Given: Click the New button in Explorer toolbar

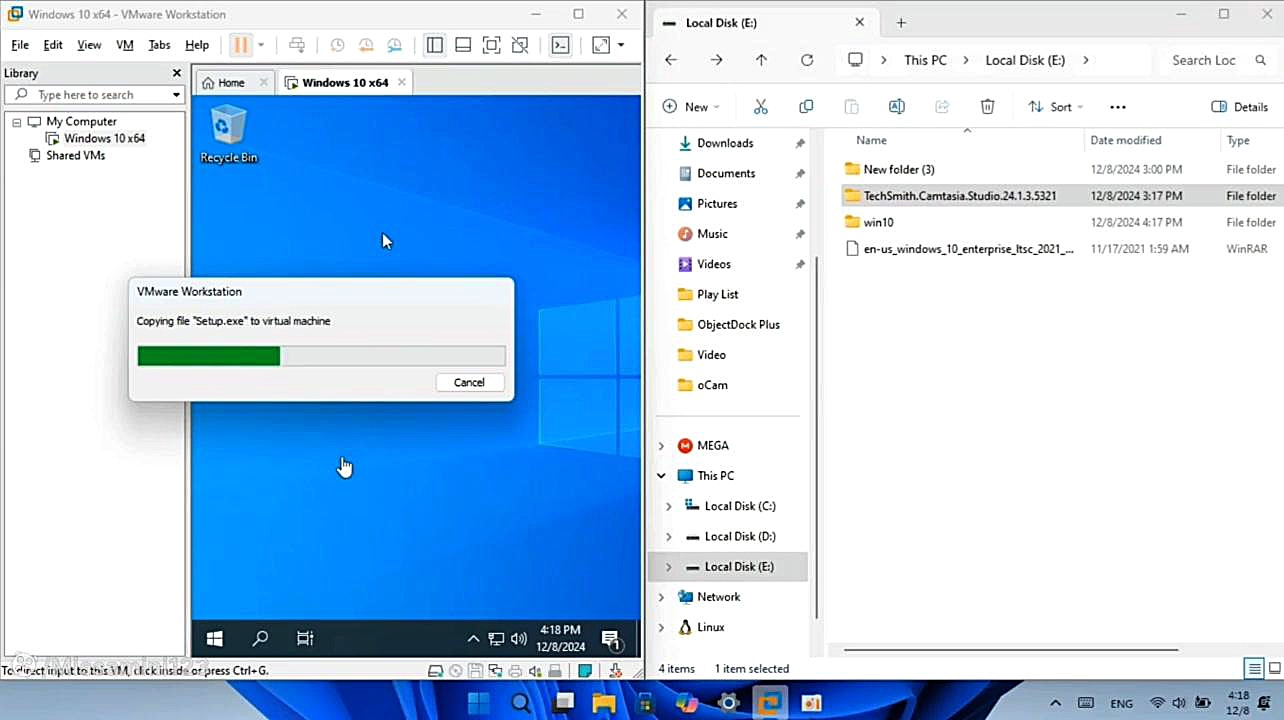Looking at the screenshot, I should pos(691,107).
